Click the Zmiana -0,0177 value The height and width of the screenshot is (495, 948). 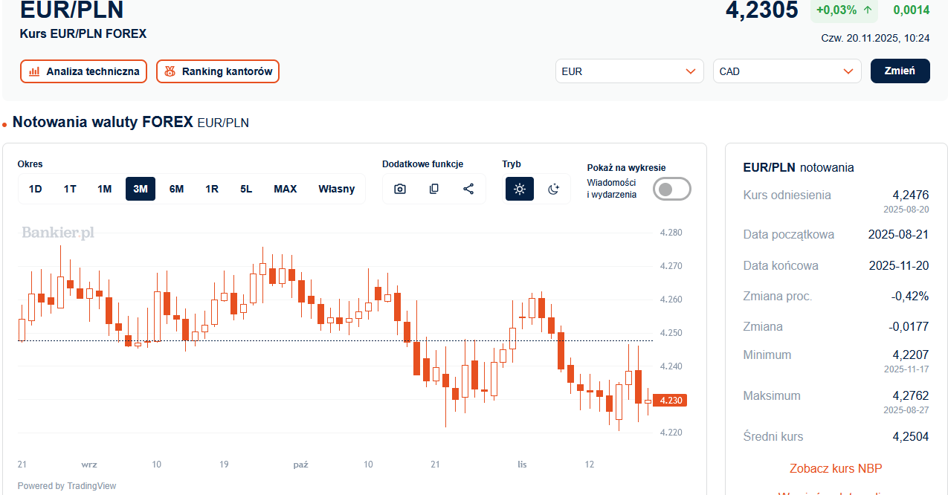click(x=909, y=326)
